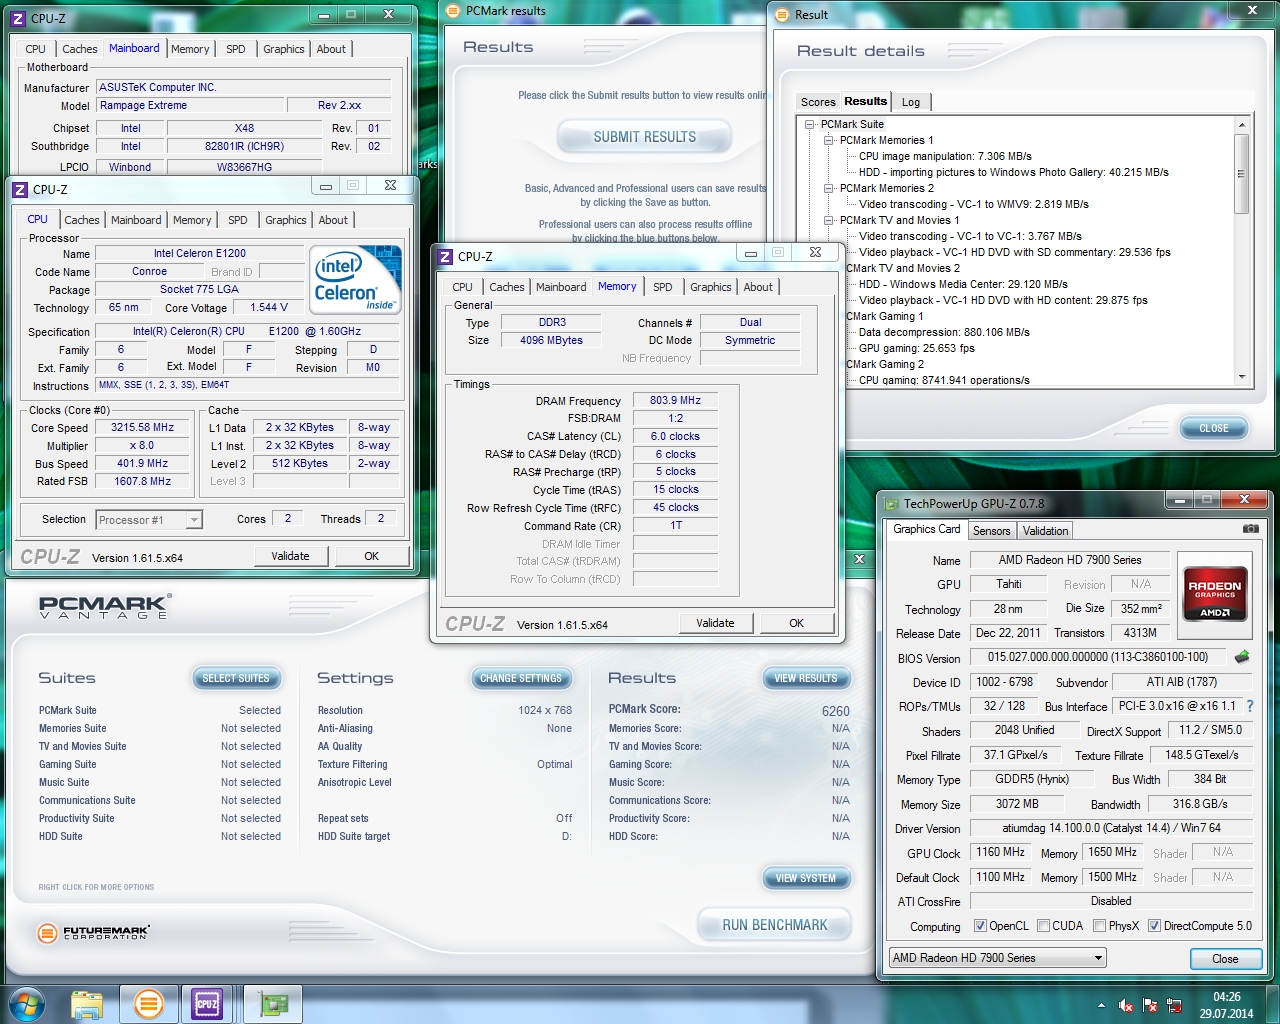Screen dimensions: 1280x1024
Task: Toggle the CUDA checkbox
Action: pyautogui.click(x=1043, y=926)
